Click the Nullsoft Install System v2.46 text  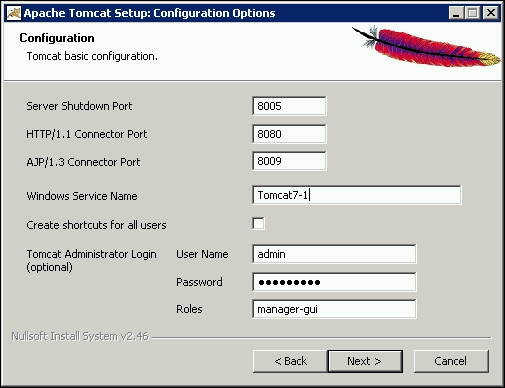pos(80,336)
